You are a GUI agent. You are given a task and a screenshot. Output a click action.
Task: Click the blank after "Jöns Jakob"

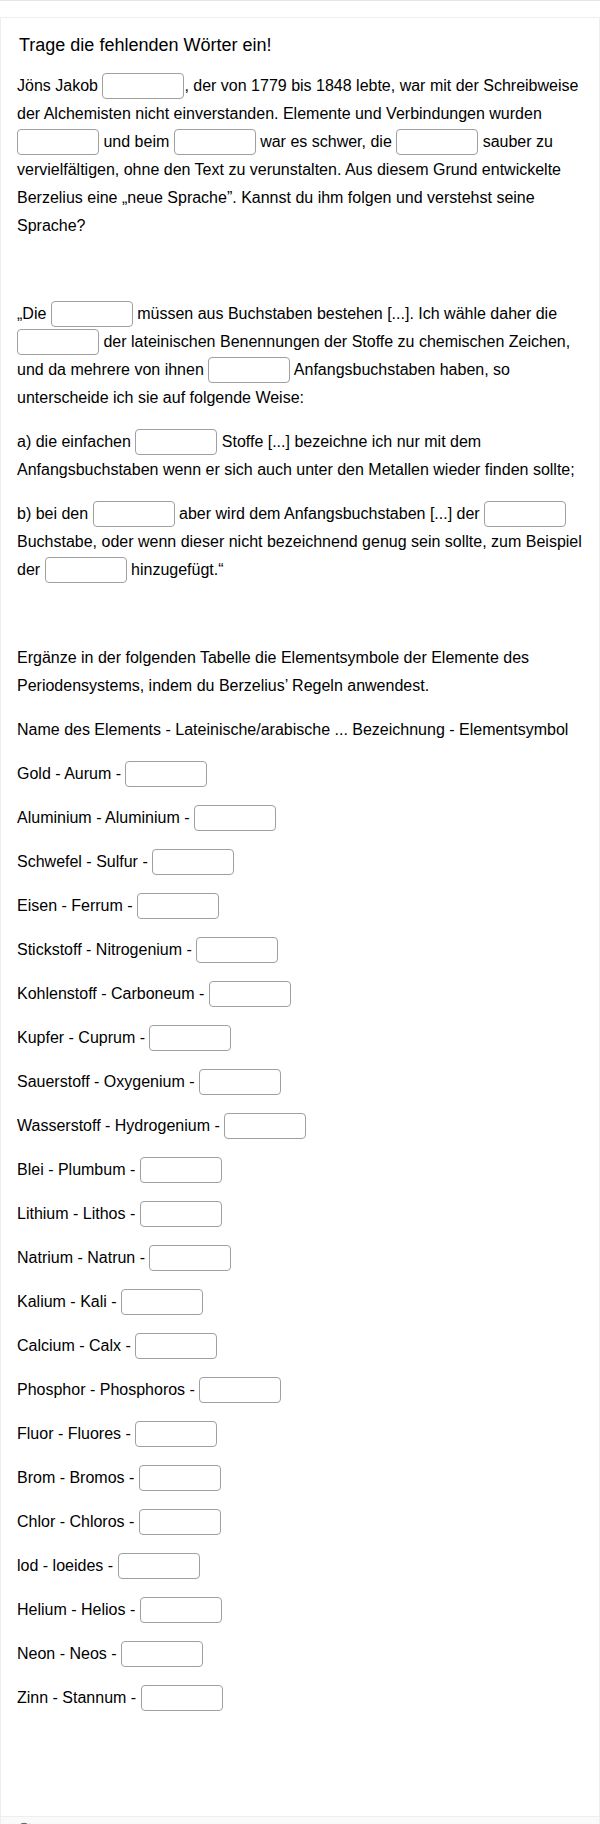pyautogui.click(x=143, y=86)
